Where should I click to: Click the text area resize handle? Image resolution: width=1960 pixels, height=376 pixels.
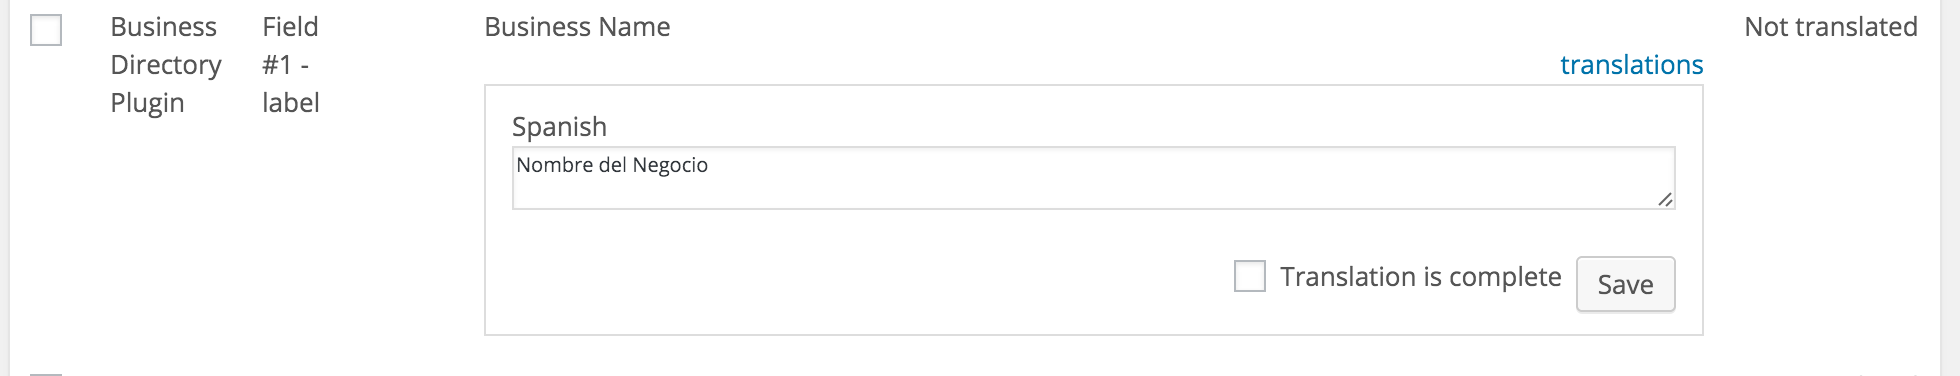pos(1664,199)
